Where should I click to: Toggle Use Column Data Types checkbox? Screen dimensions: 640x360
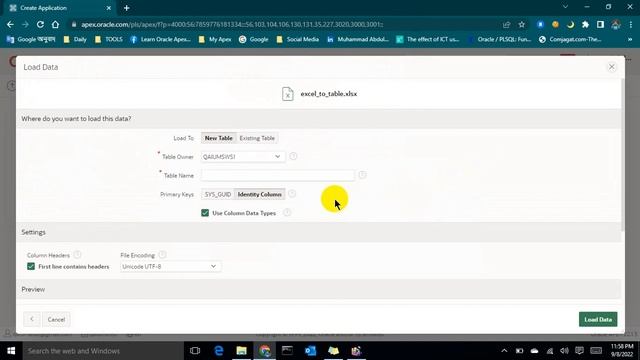pos(205,213)
